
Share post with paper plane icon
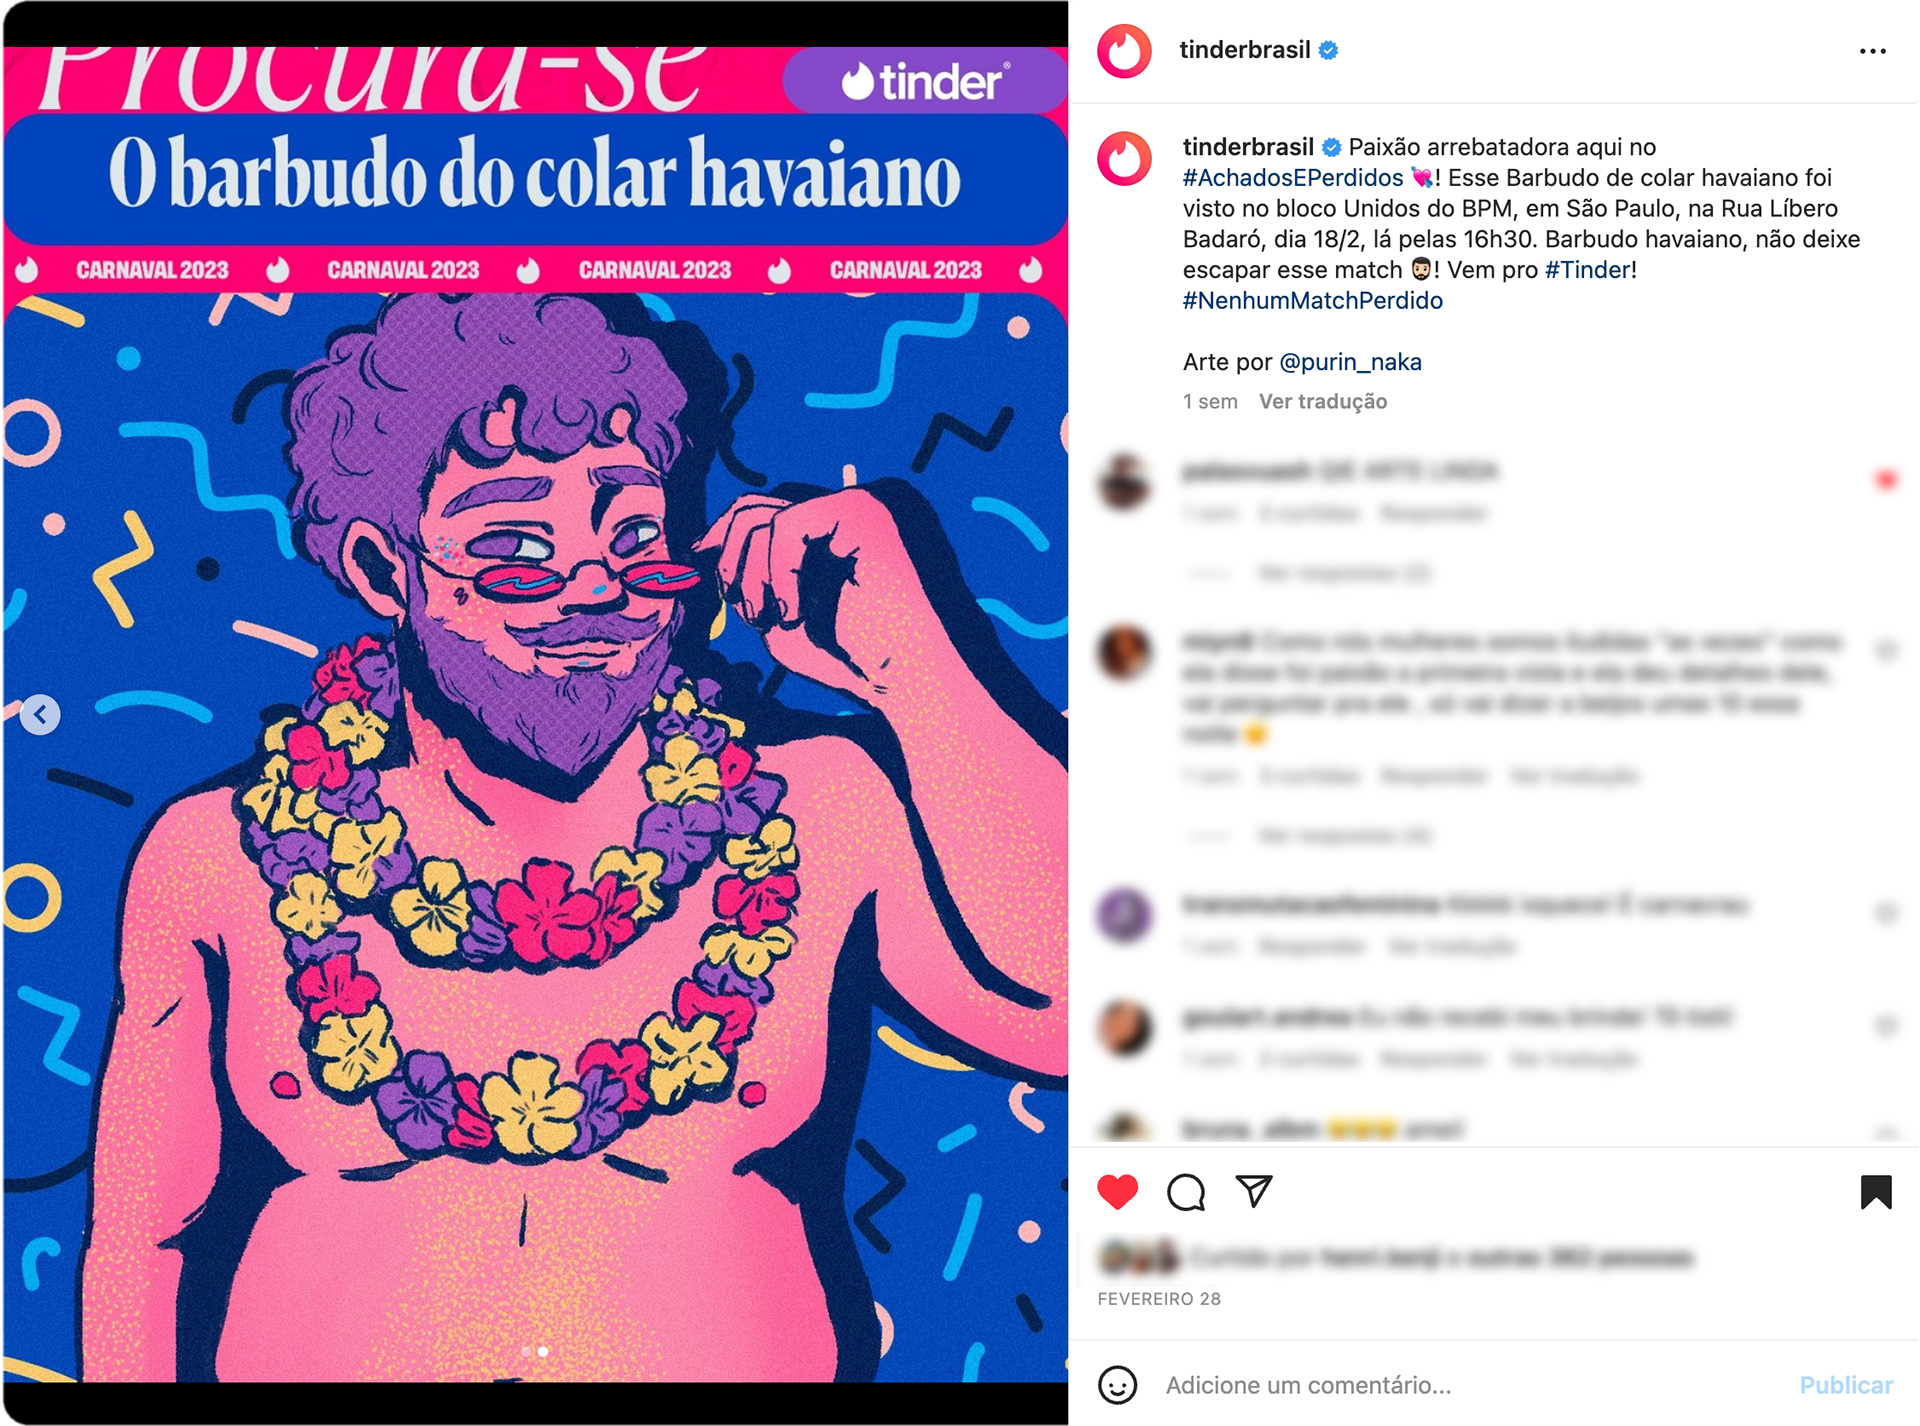coord(1254,1190)
